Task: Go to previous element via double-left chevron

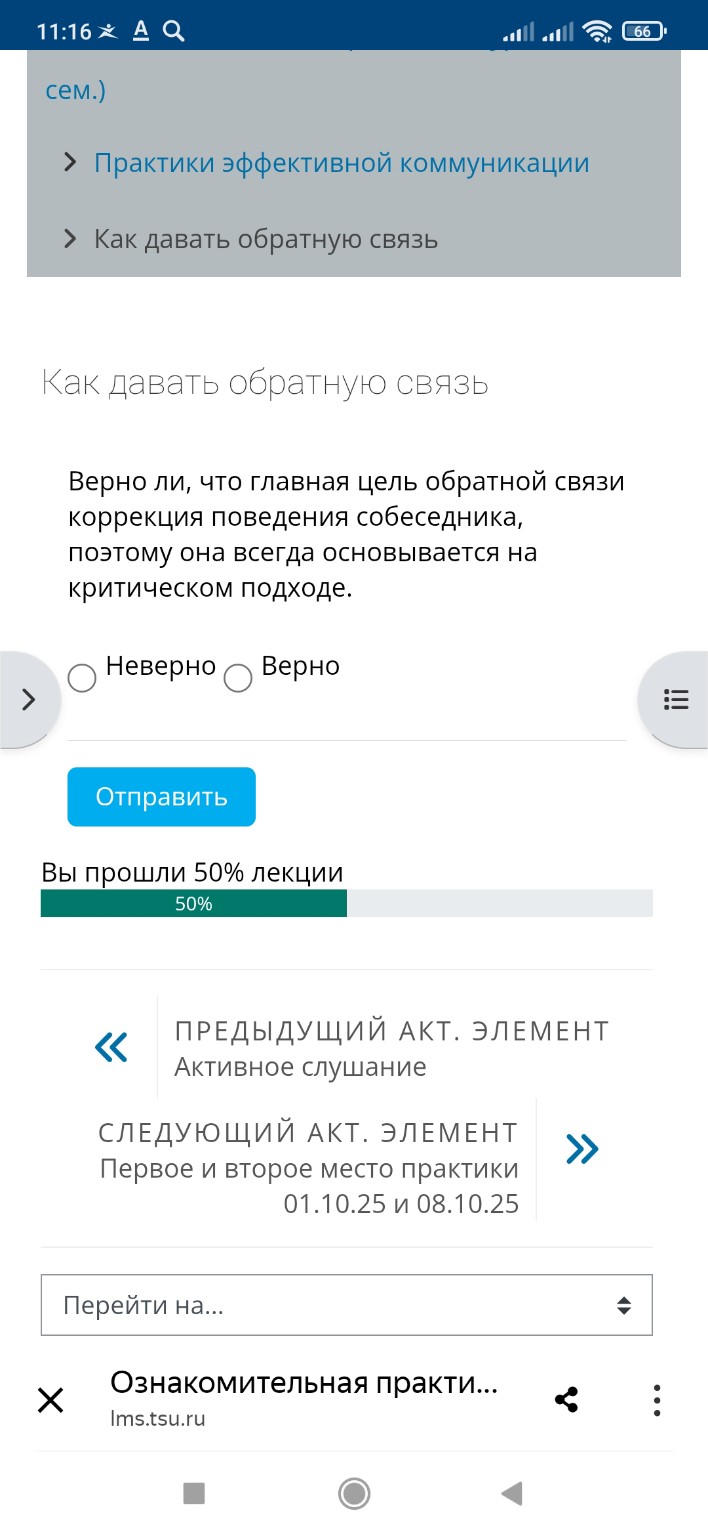Action: (x=111, y=1046)
